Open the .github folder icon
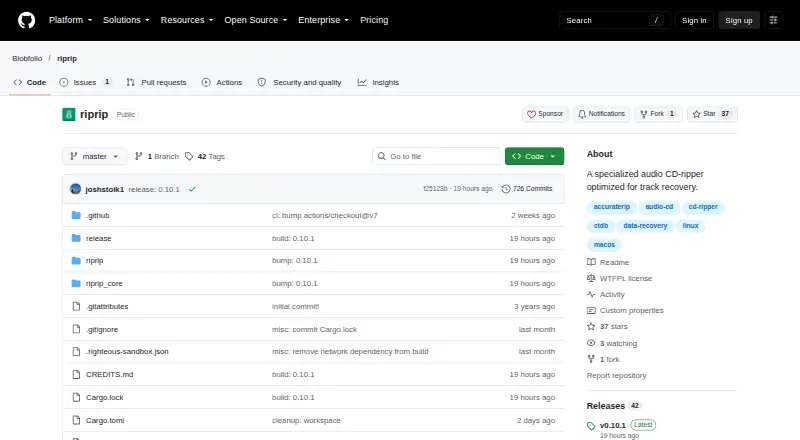This screenshot has width=800, height=440. click(x=76, y=215)
